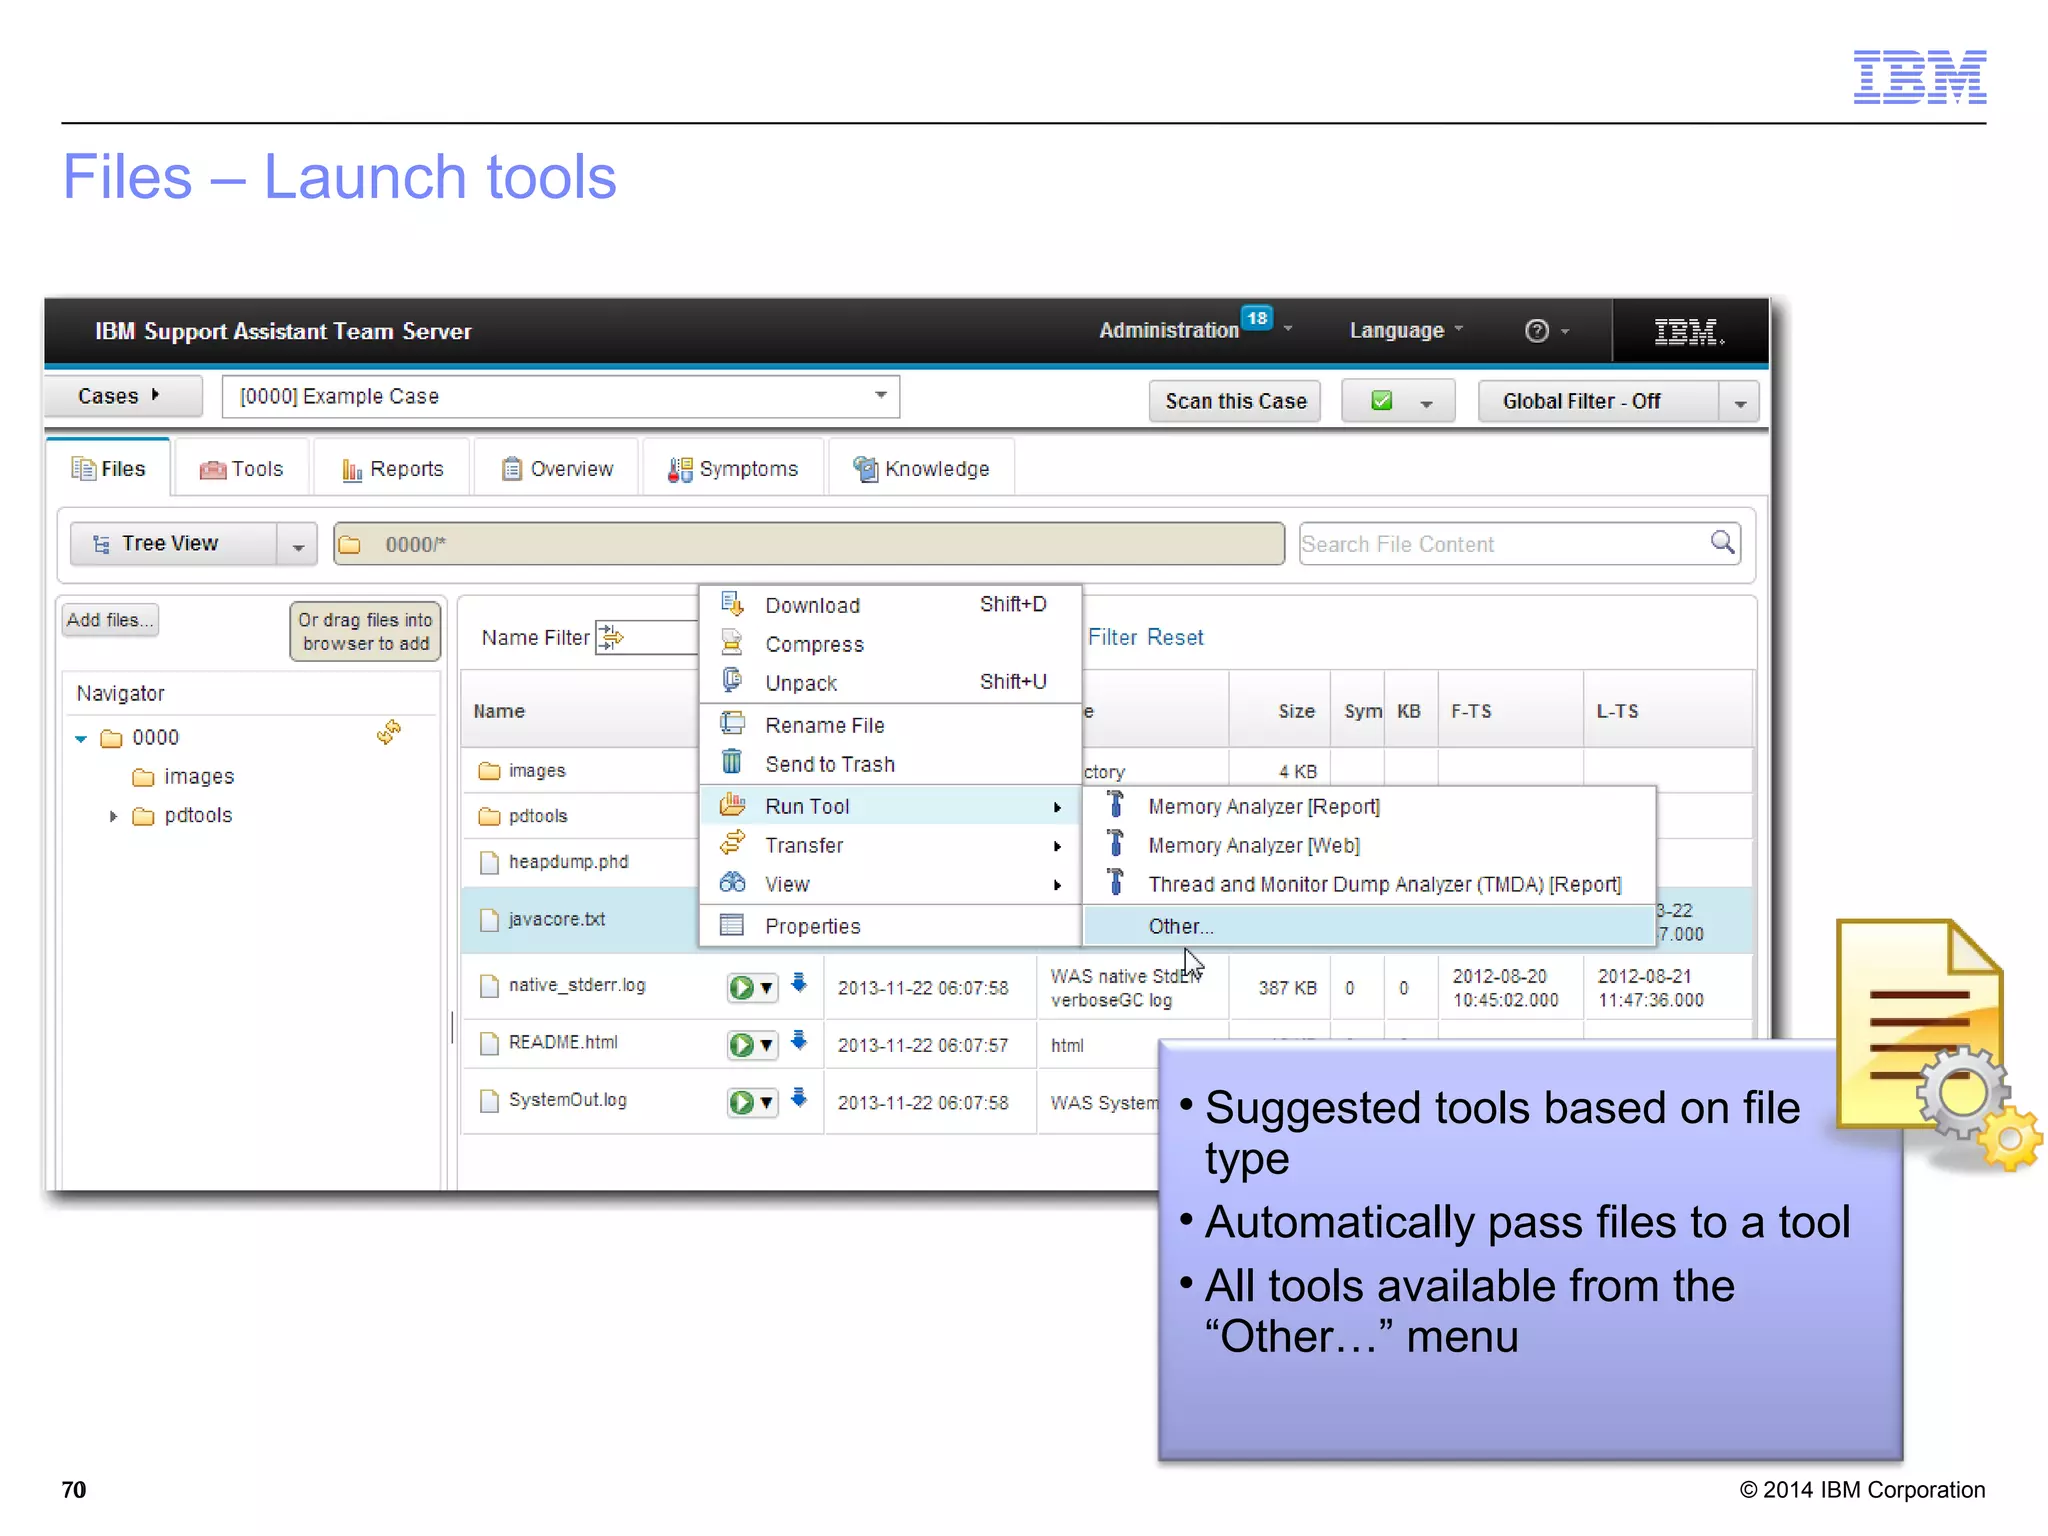The height and width of the screenshot is (1536, 2048).
Task: Choose Send to Trash menu entry
Action: [890, 764]
